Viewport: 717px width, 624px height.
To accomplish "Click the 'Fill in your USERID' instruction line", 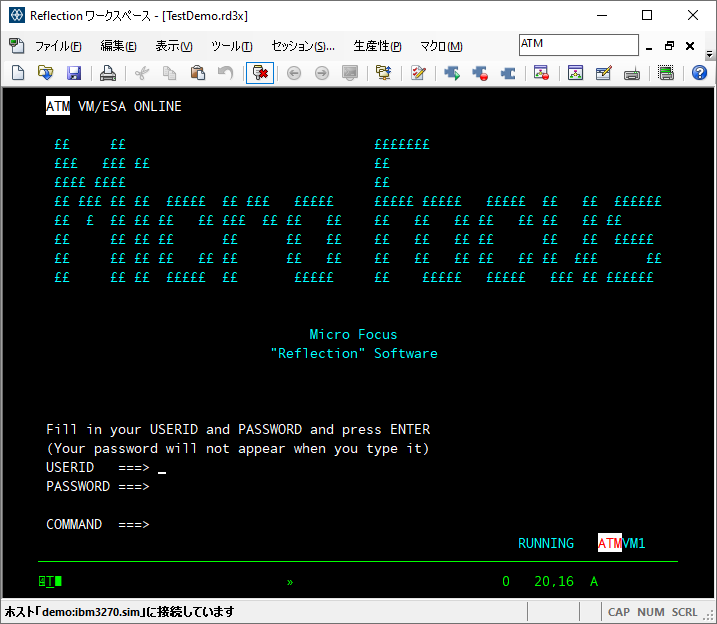I will tap(238, 430).
